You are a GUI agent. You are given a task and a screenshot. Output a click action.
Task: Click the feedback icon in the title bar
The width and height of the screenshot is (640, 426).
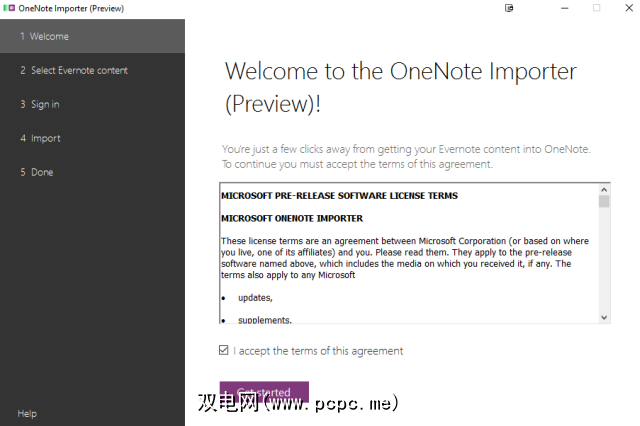(509, 8)
